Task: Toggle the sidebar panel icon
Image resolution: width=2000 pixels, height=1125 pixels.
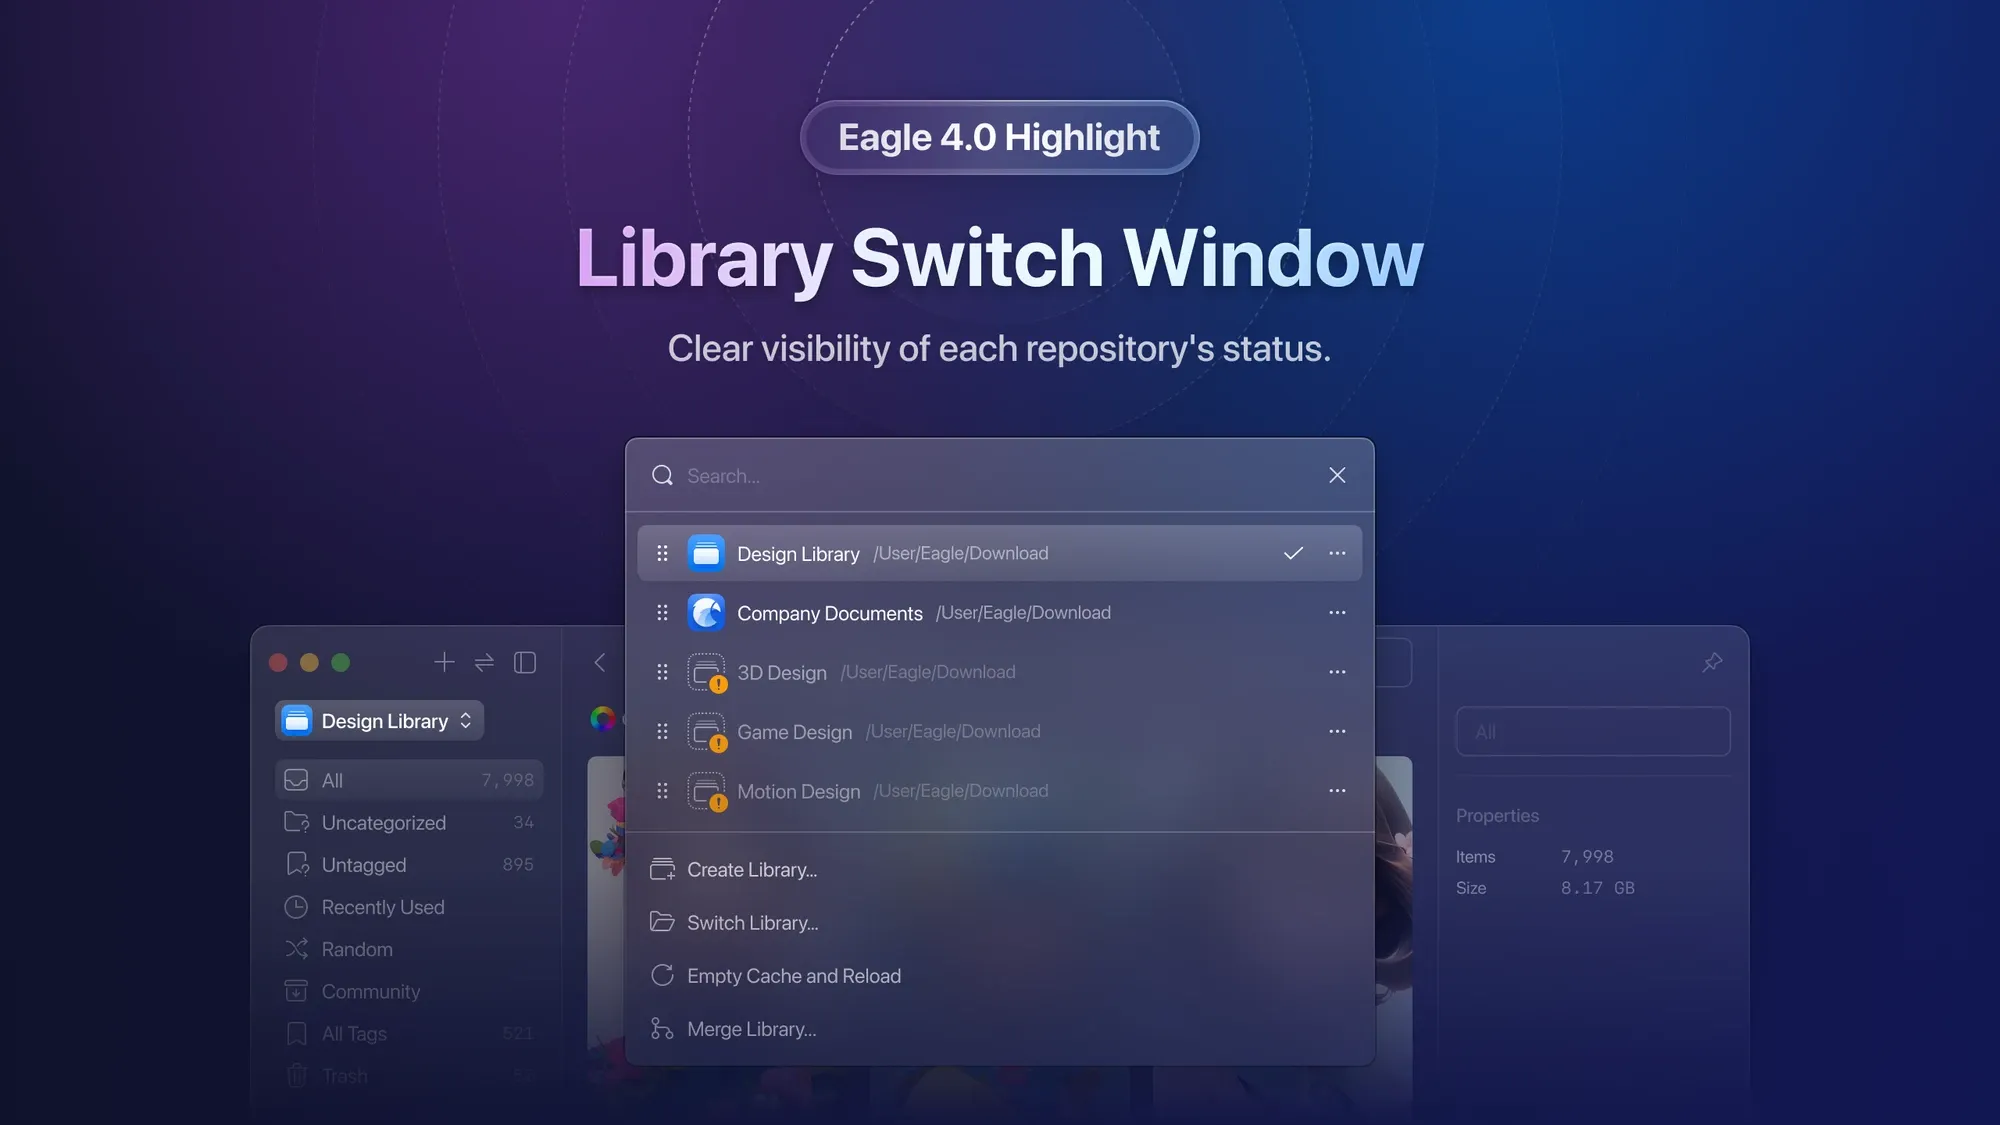Action: pyautogui.click(x=525, y=662)
